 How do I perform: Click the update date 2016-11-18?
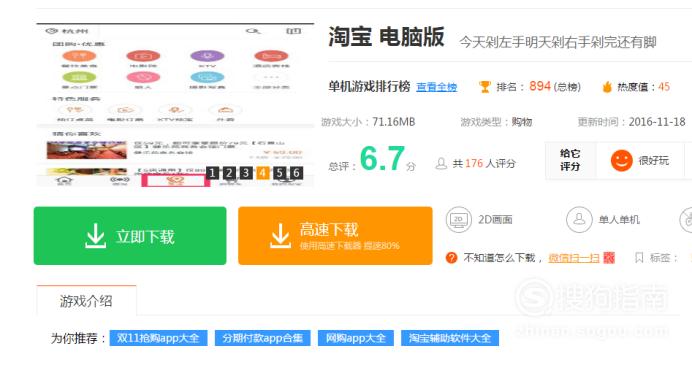(x=657, y=122)
